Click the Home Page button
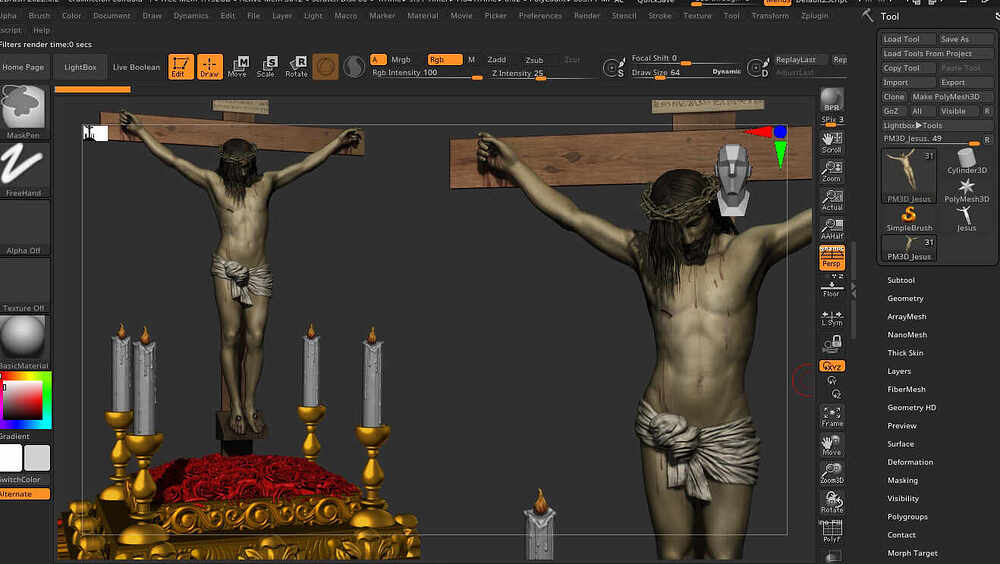The width and height of the screenshot is (1000, 564). [x=24, y=67]
